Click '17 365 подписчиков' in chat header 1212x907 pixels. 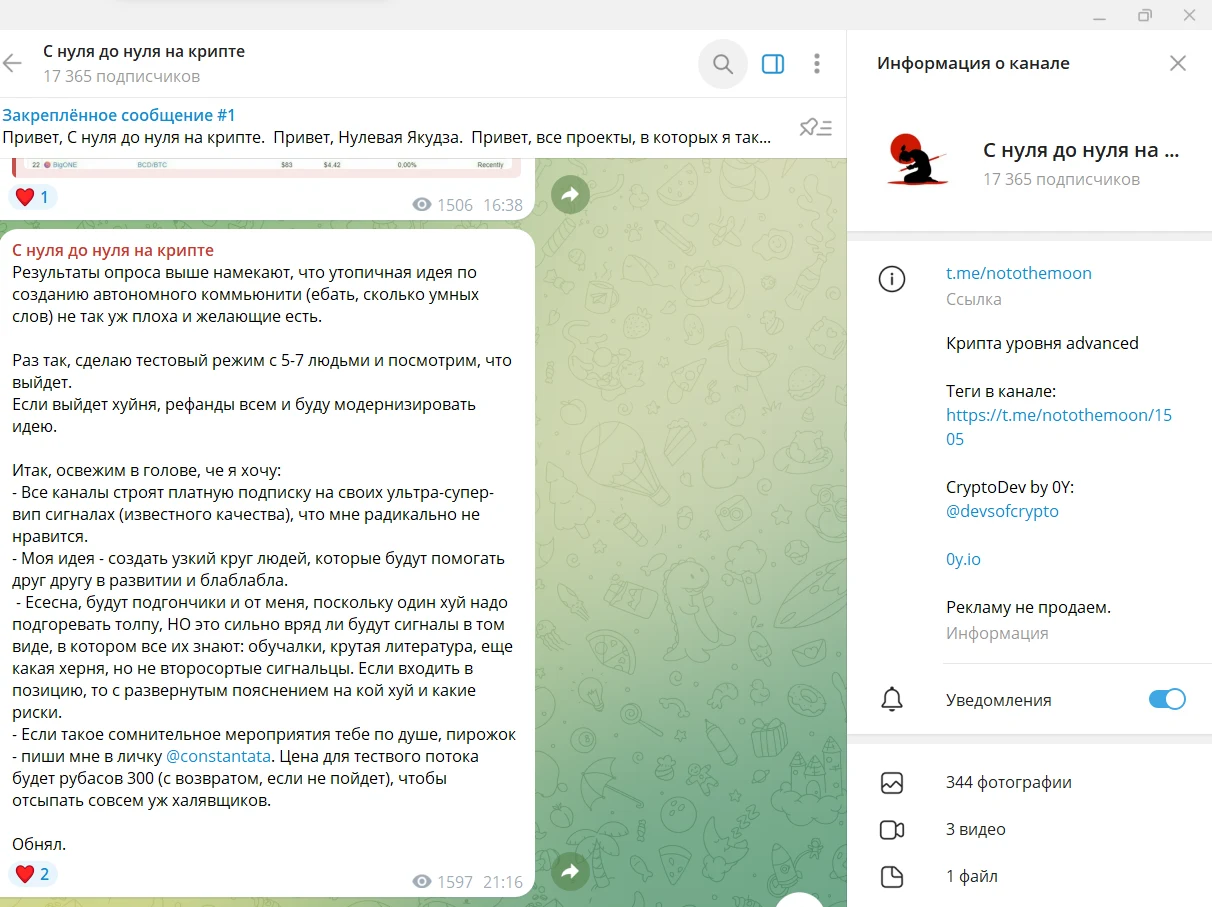tap(121, 76)
